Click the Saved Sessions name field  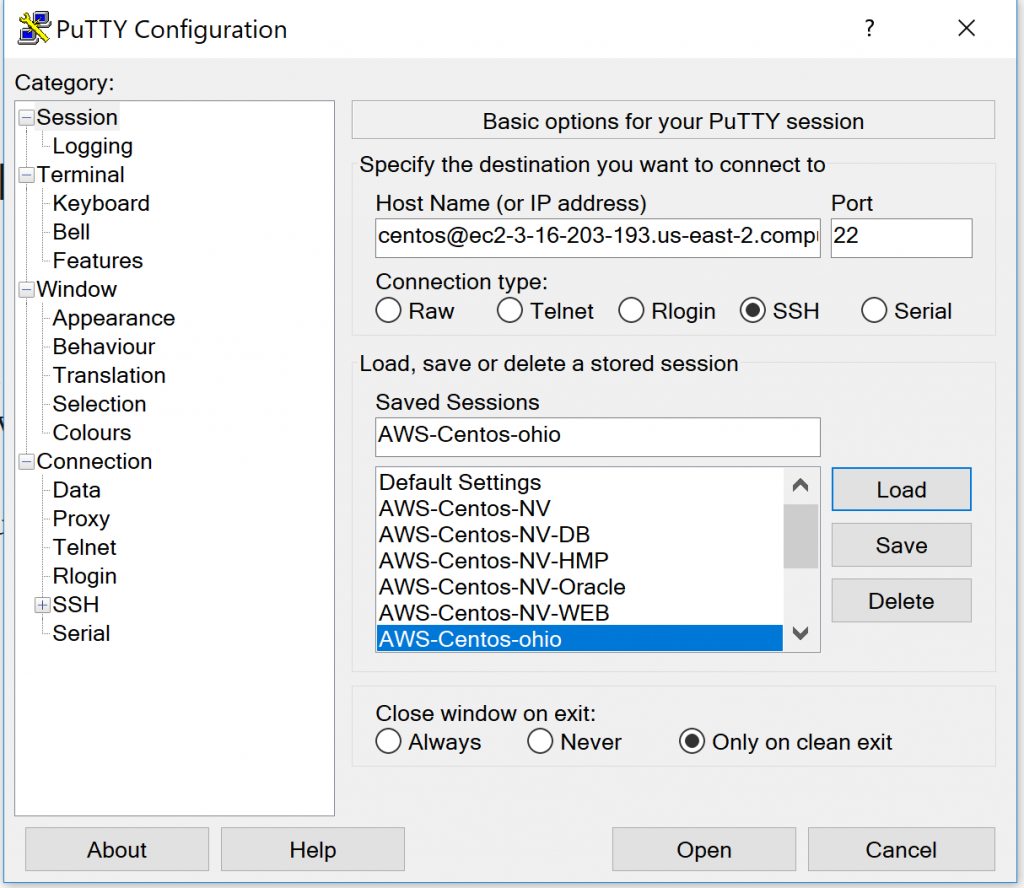coord(598,437)
